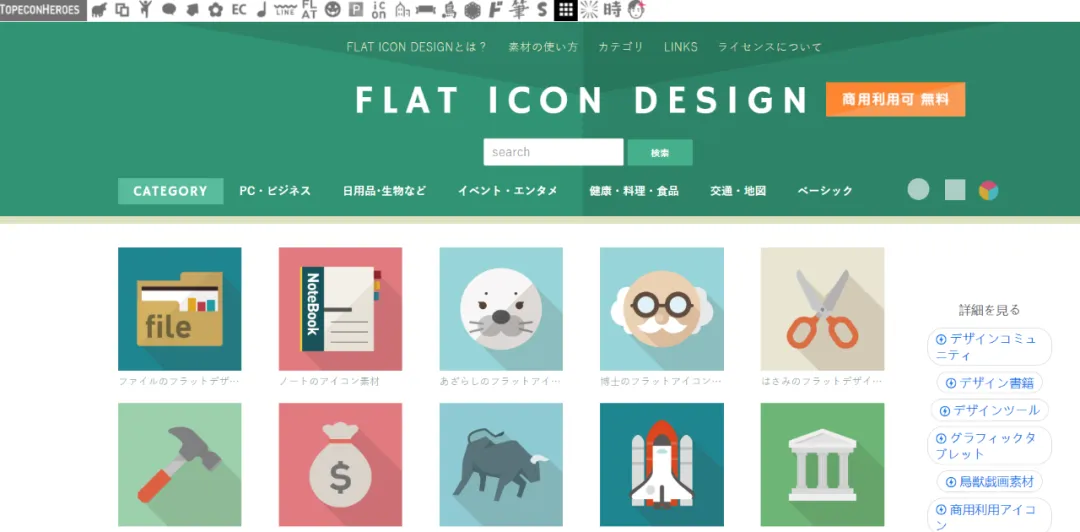Open the bank building icon thumbnail

[822, 464]
